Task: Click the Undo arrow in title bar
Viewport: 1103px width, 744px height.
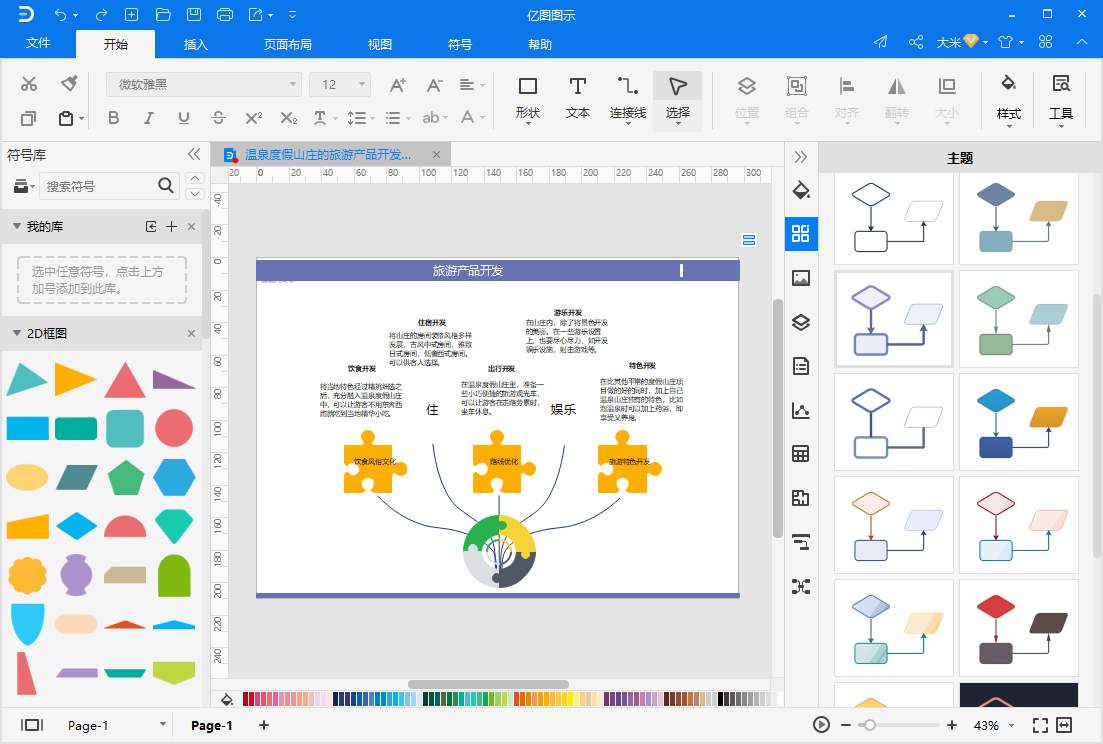Action: click(x=61, y=14)
